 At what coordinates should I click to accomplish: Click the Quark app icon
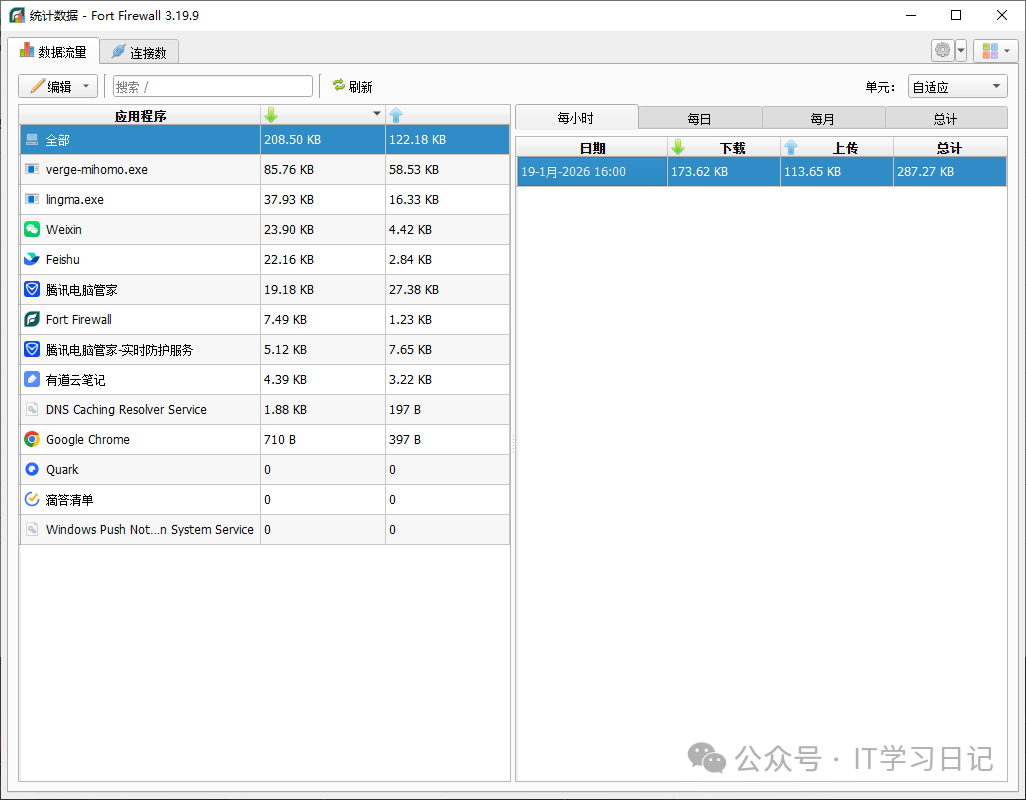[32, 470]
